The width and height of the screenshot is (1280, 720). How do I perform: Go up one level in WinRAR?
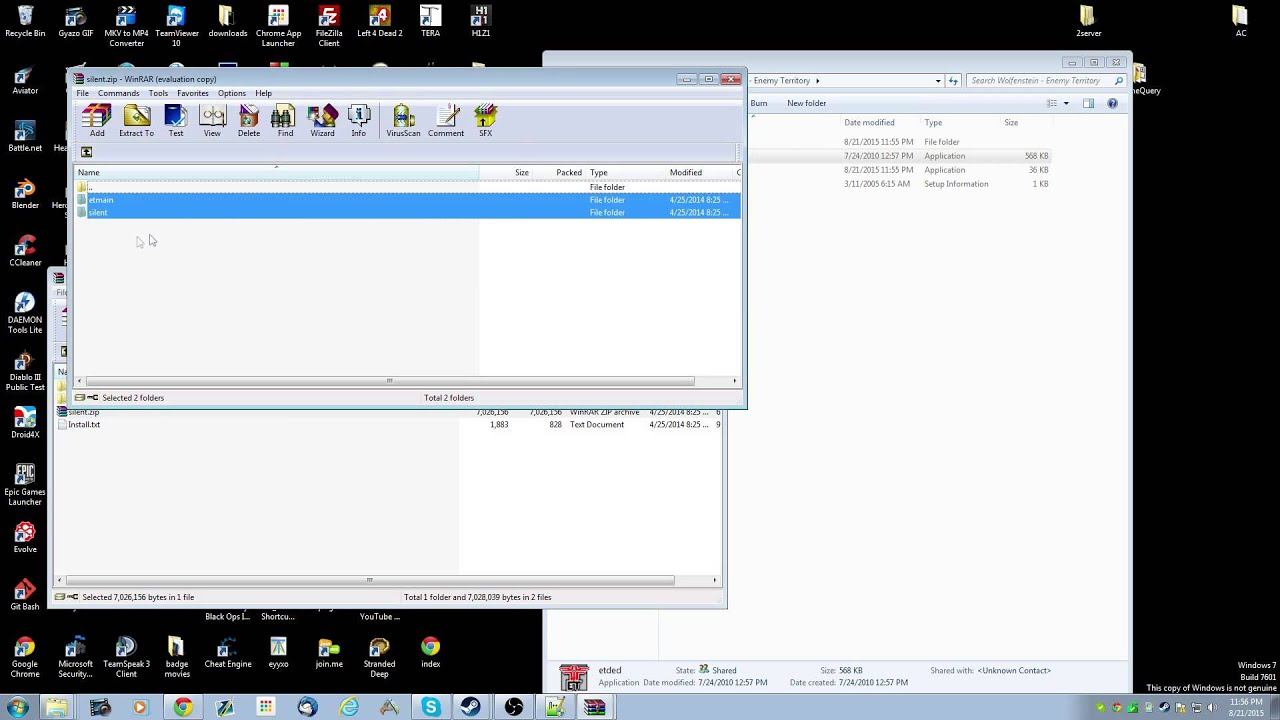pos(86,152)
